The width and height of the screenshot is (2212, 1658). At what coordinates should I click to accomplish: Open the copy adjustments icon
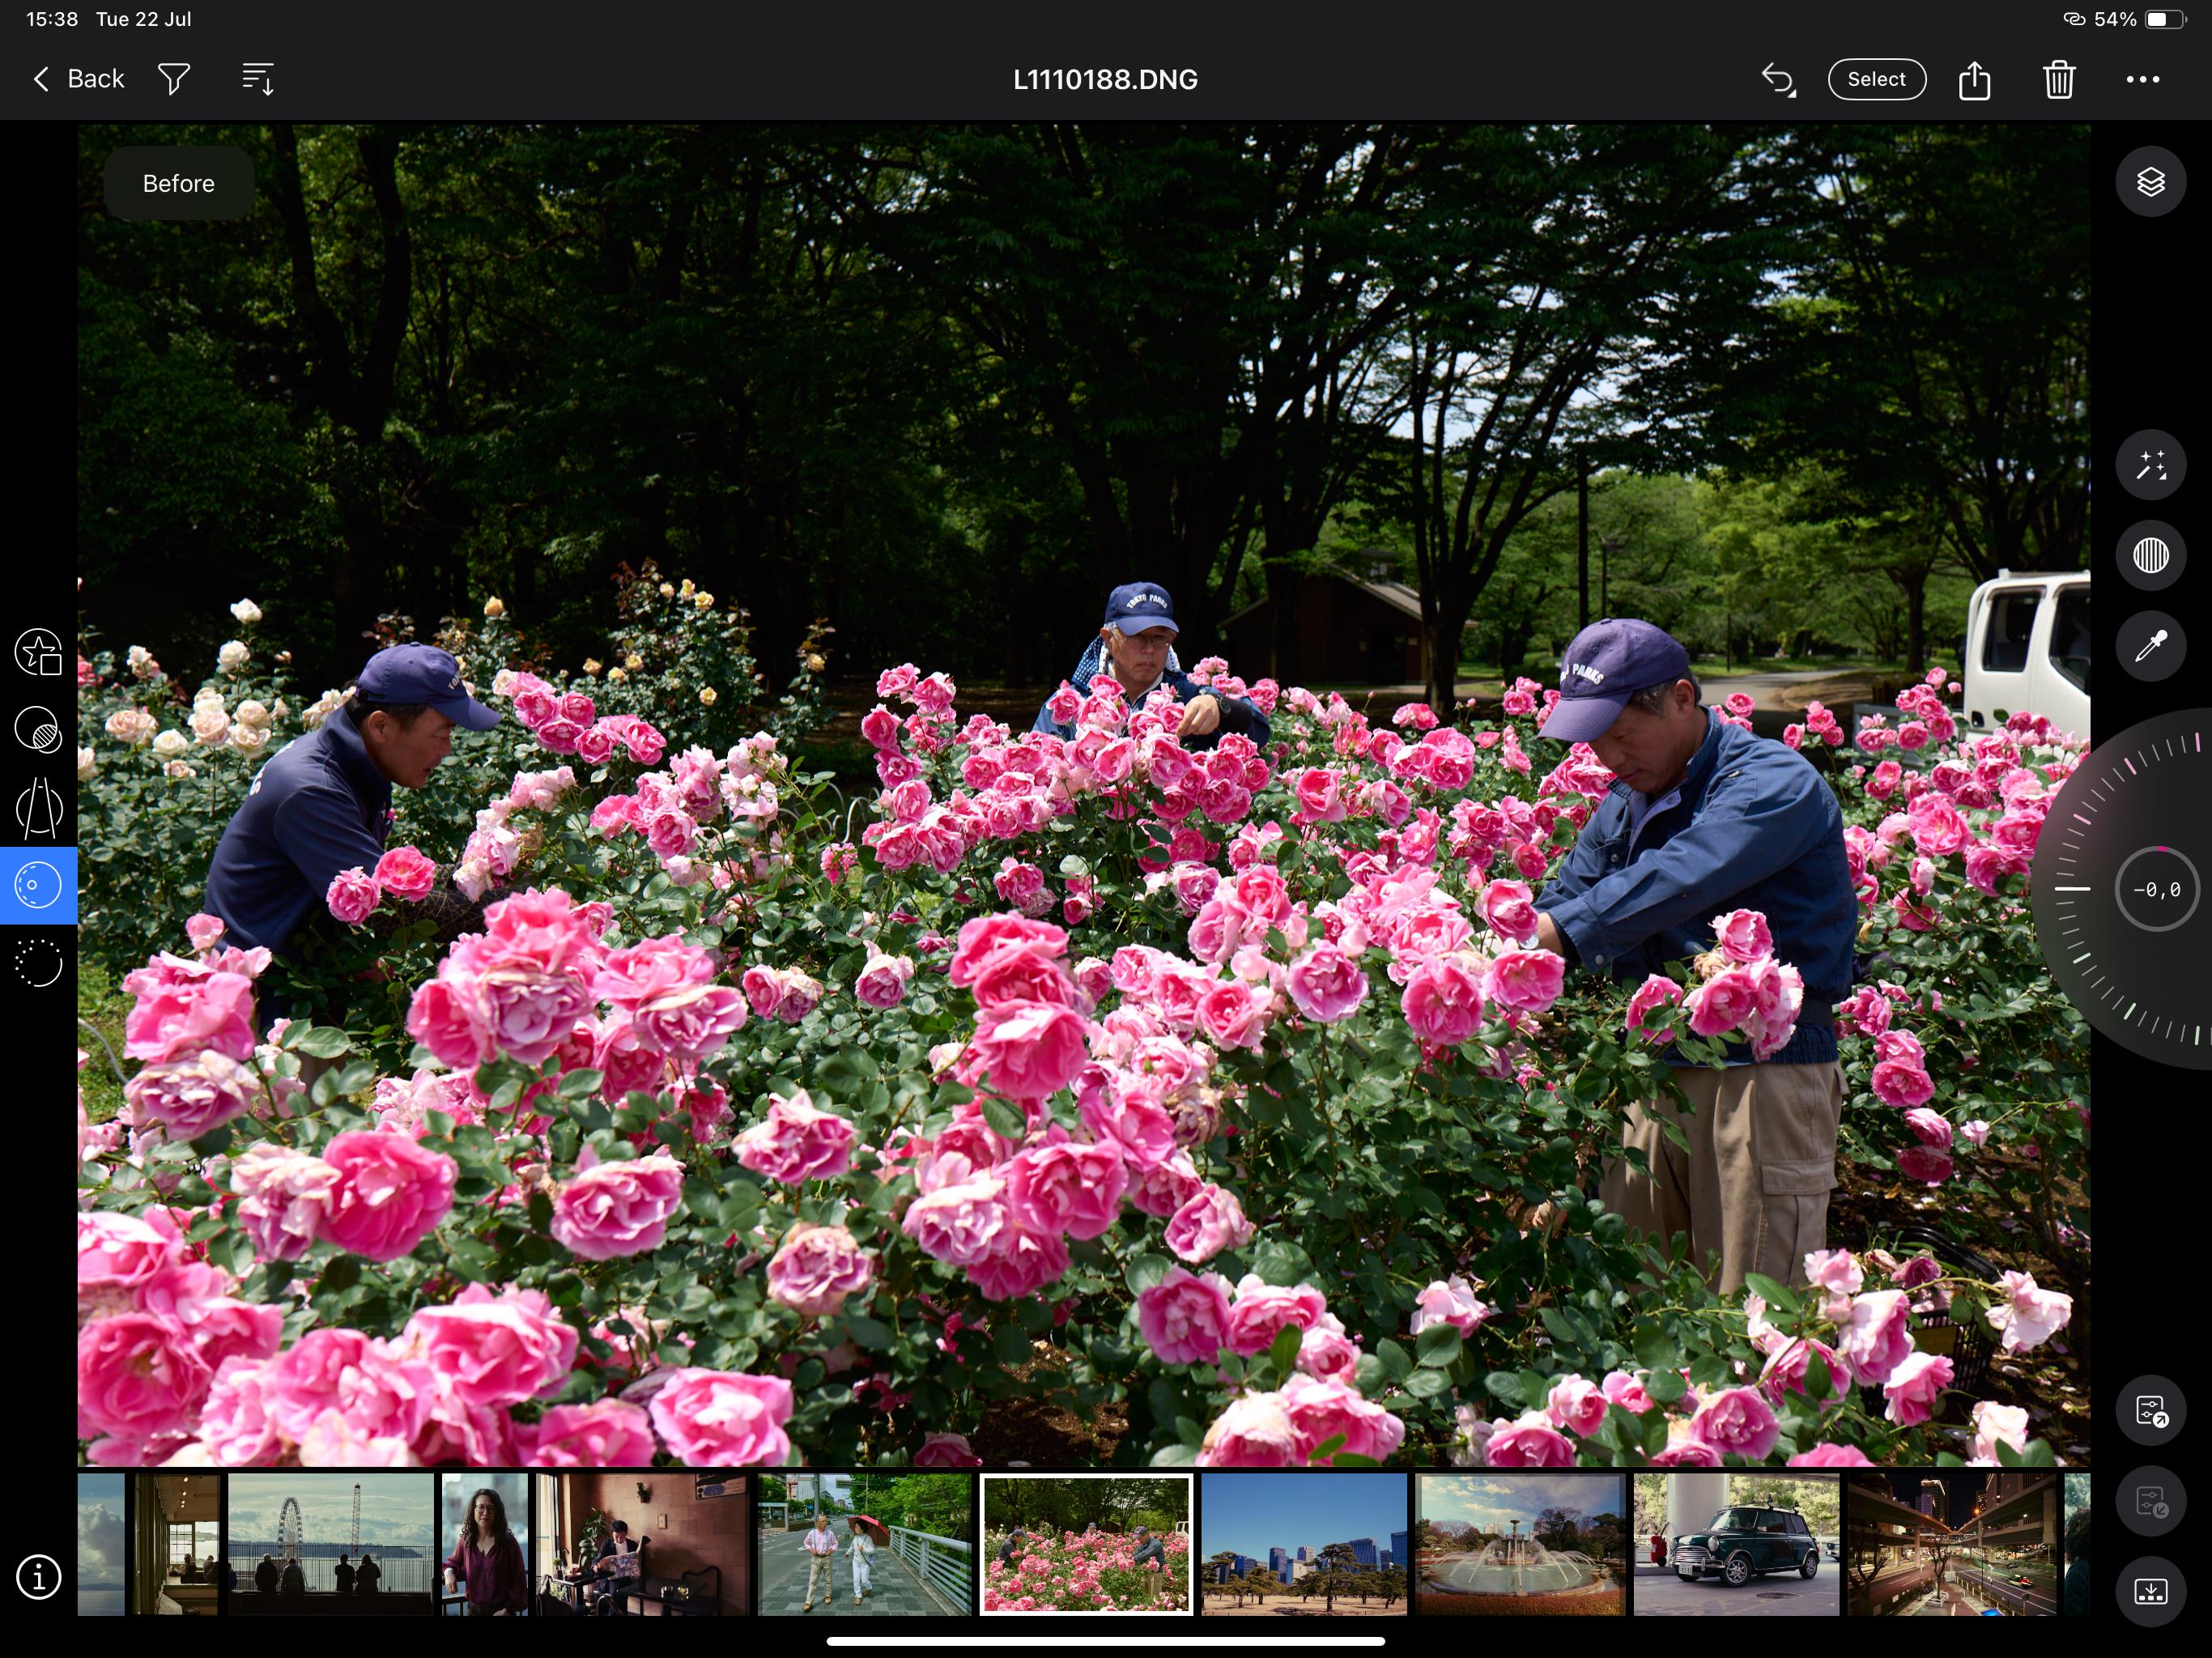[2151, 1410]
